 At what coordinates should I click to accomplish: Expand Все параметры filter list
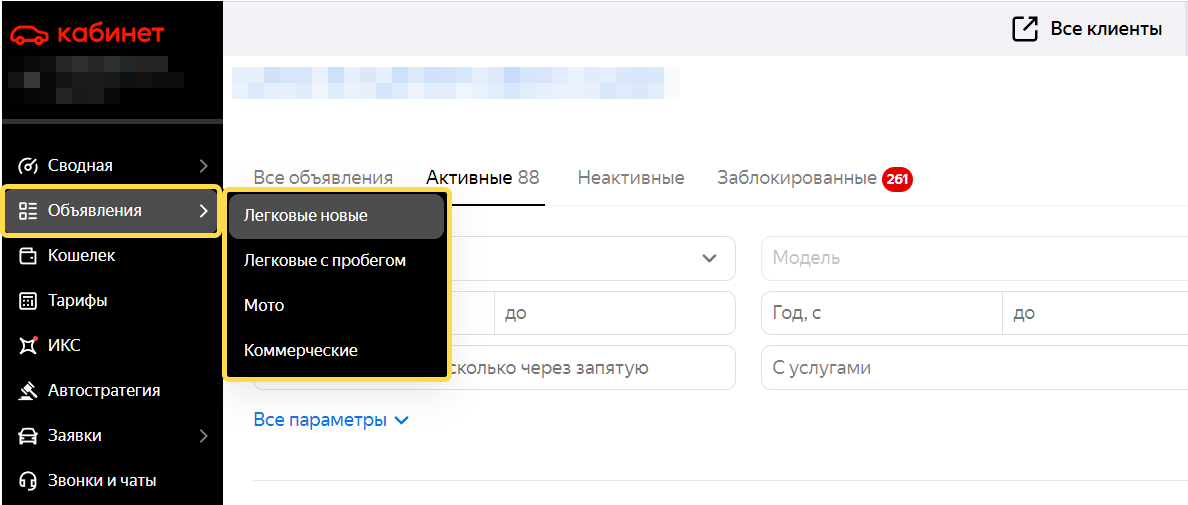[331, 420]
